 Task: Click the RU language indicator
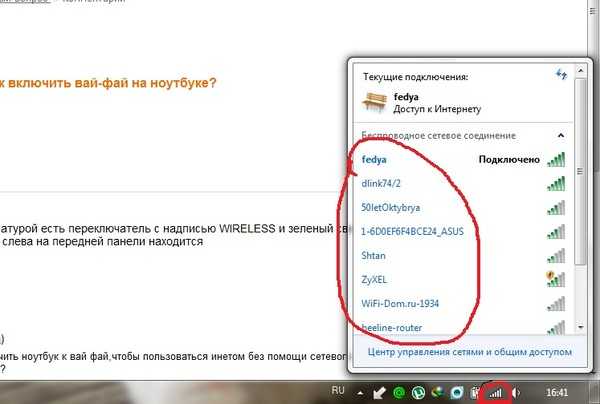(338, 391)
